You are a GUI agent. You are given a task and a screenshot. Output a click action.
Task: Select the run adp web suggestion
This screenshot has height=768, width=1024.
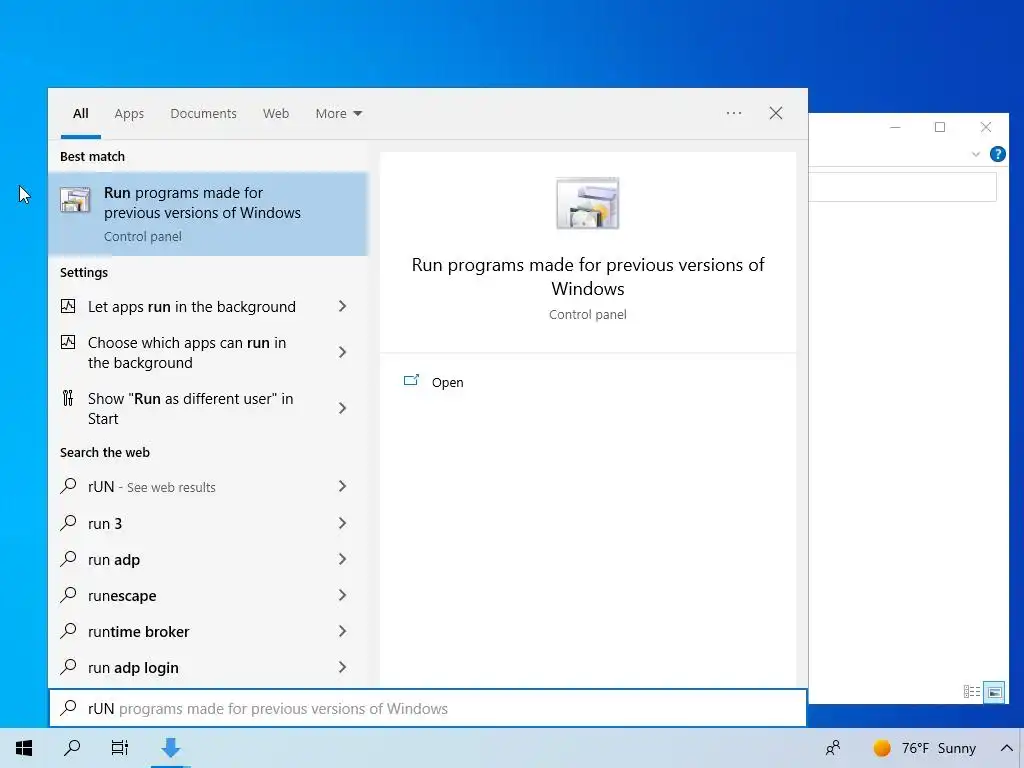[114, 560]
